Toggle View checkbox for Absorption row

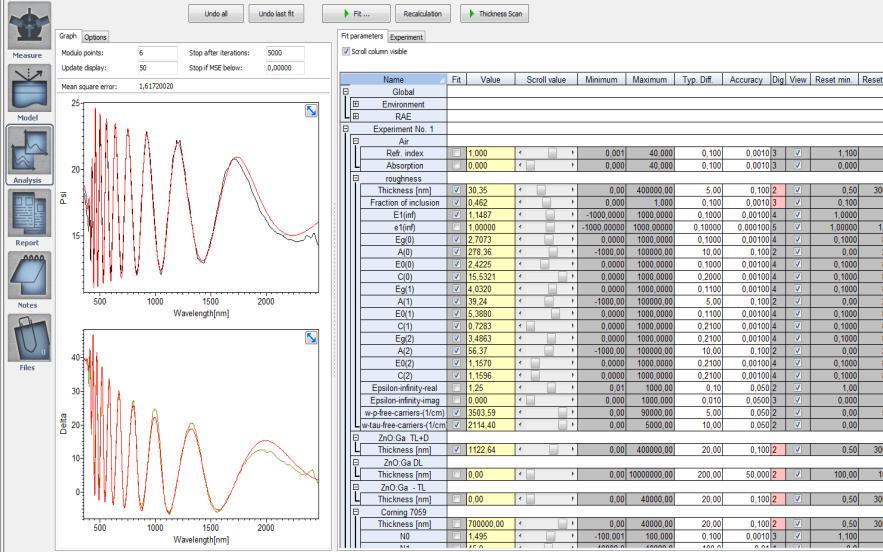coord(797,166)
